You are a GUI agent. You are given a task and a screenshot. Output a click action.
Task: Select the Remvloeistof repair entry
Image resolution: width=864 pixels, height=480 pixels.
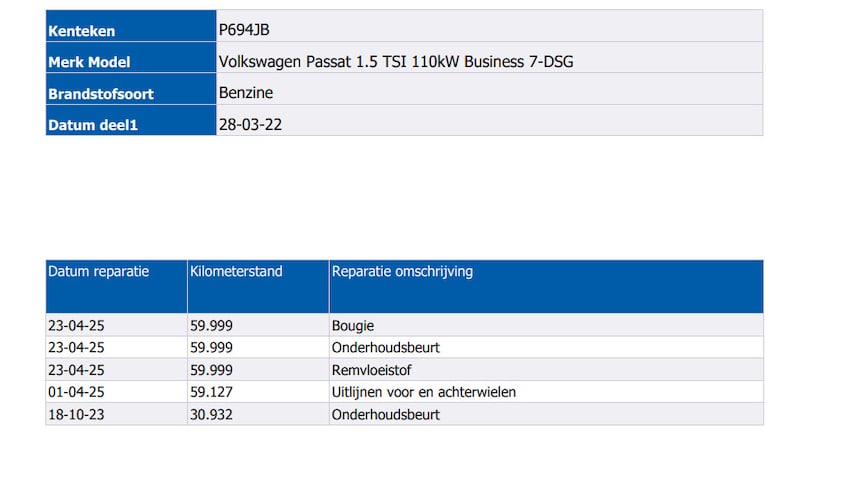(x=367, y=370)
